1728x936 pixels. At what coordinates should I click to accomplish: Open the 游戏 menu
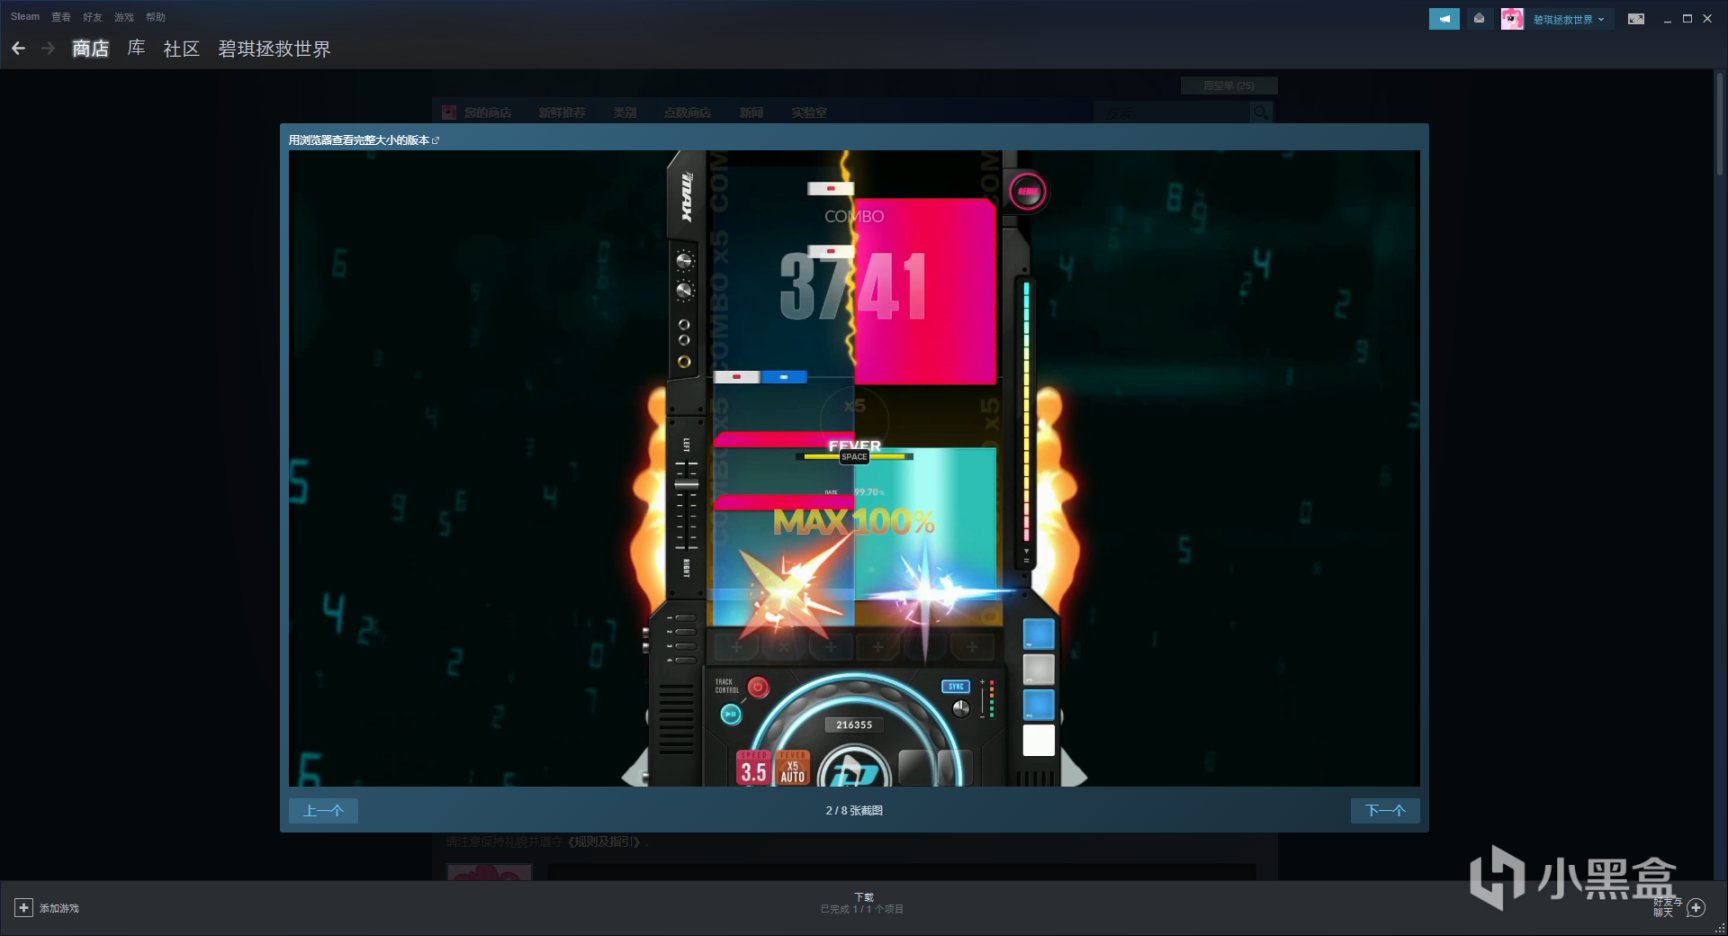124,17
